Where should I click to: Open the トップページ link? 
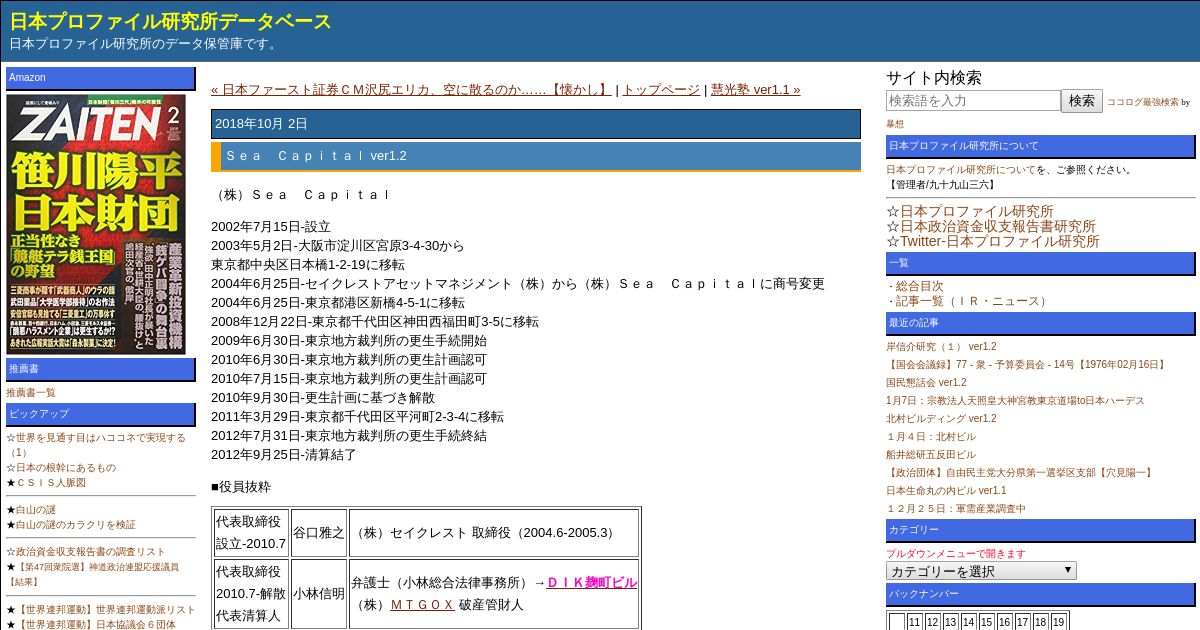[x=661, y=89]
